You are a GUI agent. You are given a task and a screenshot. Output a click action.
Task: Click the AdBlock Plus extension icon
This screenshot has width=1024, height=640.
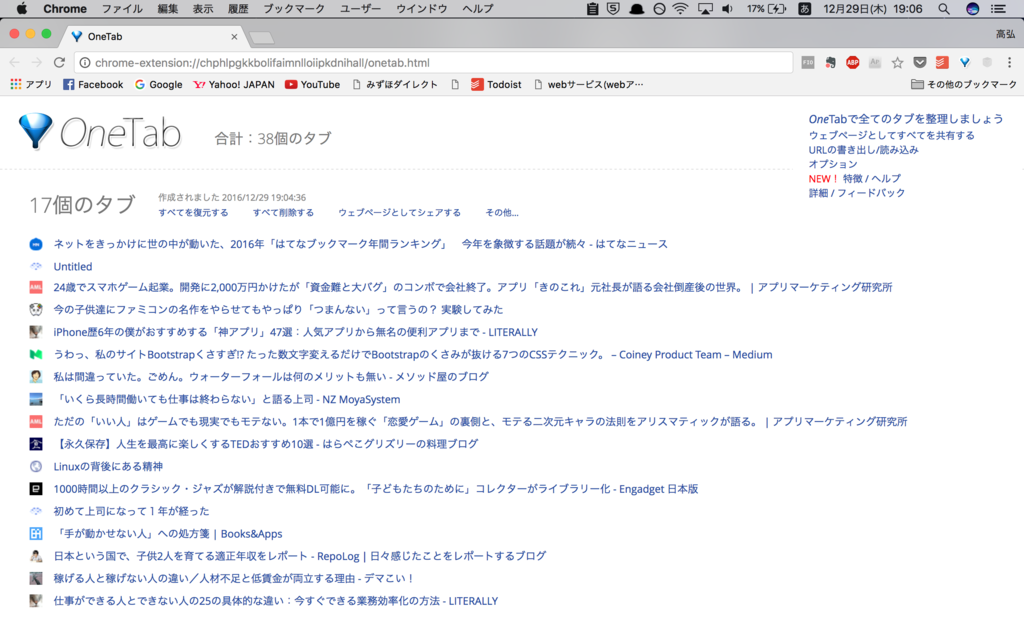pyautogui.click(x=852, y=63)
